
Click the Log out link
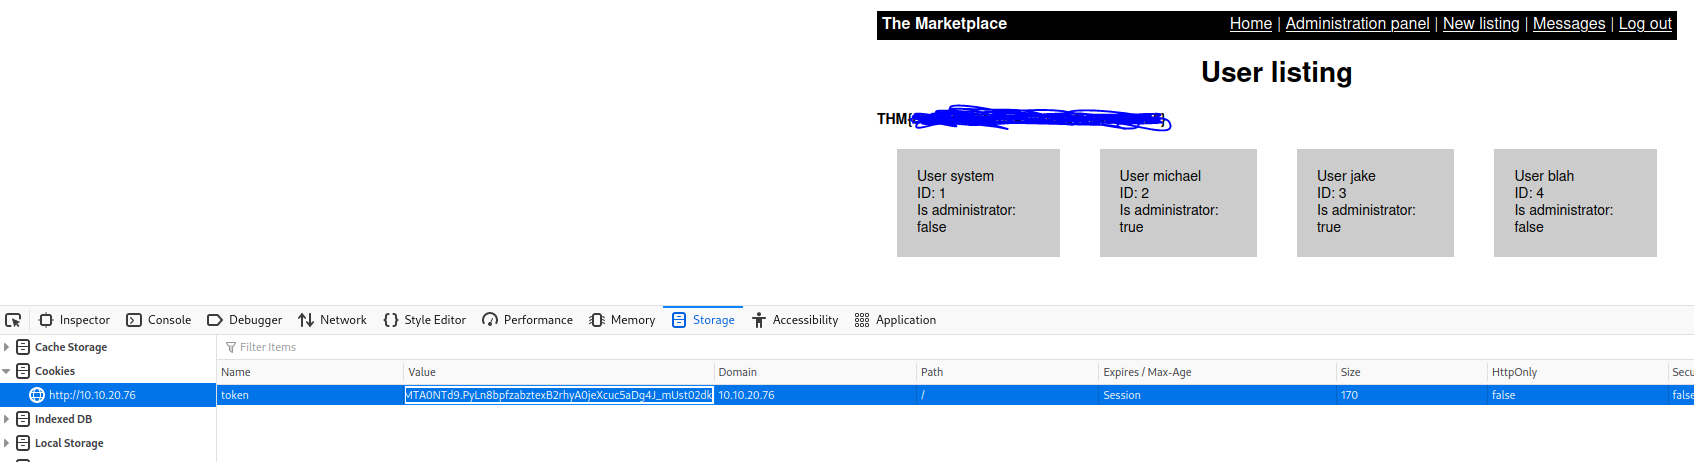click(1645, 24)
